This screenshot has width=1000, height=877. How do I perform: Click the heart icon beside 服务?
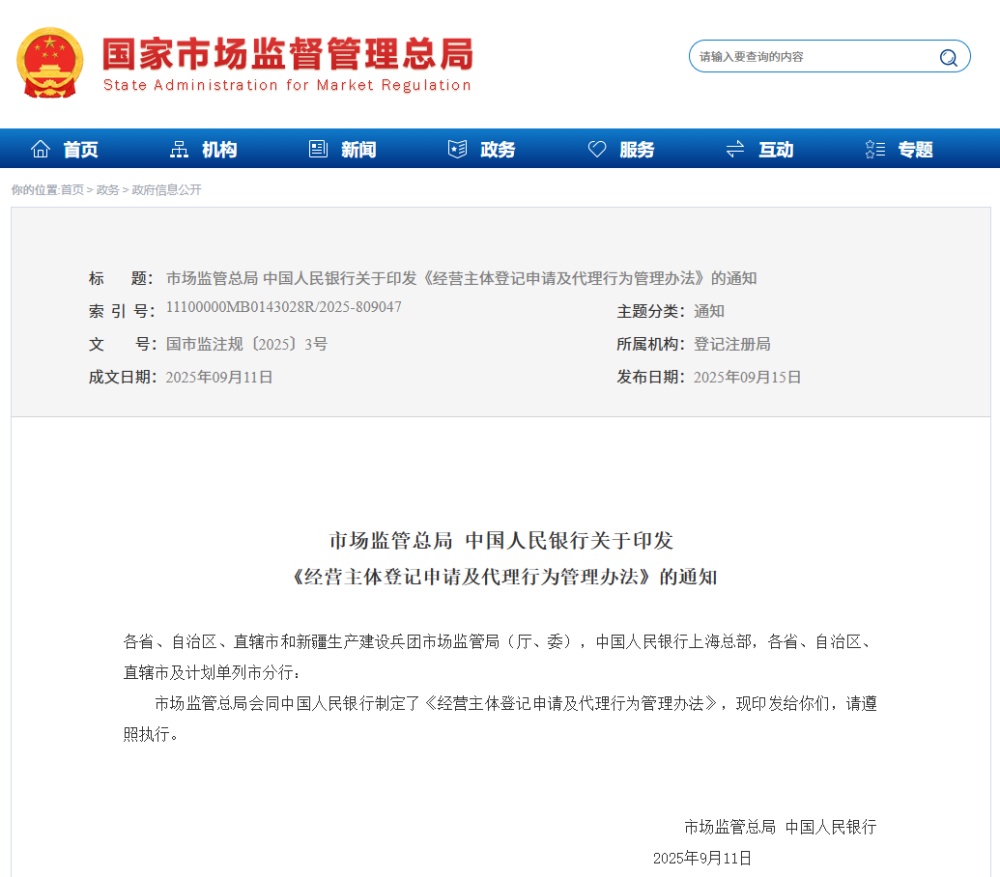point(597,149)
